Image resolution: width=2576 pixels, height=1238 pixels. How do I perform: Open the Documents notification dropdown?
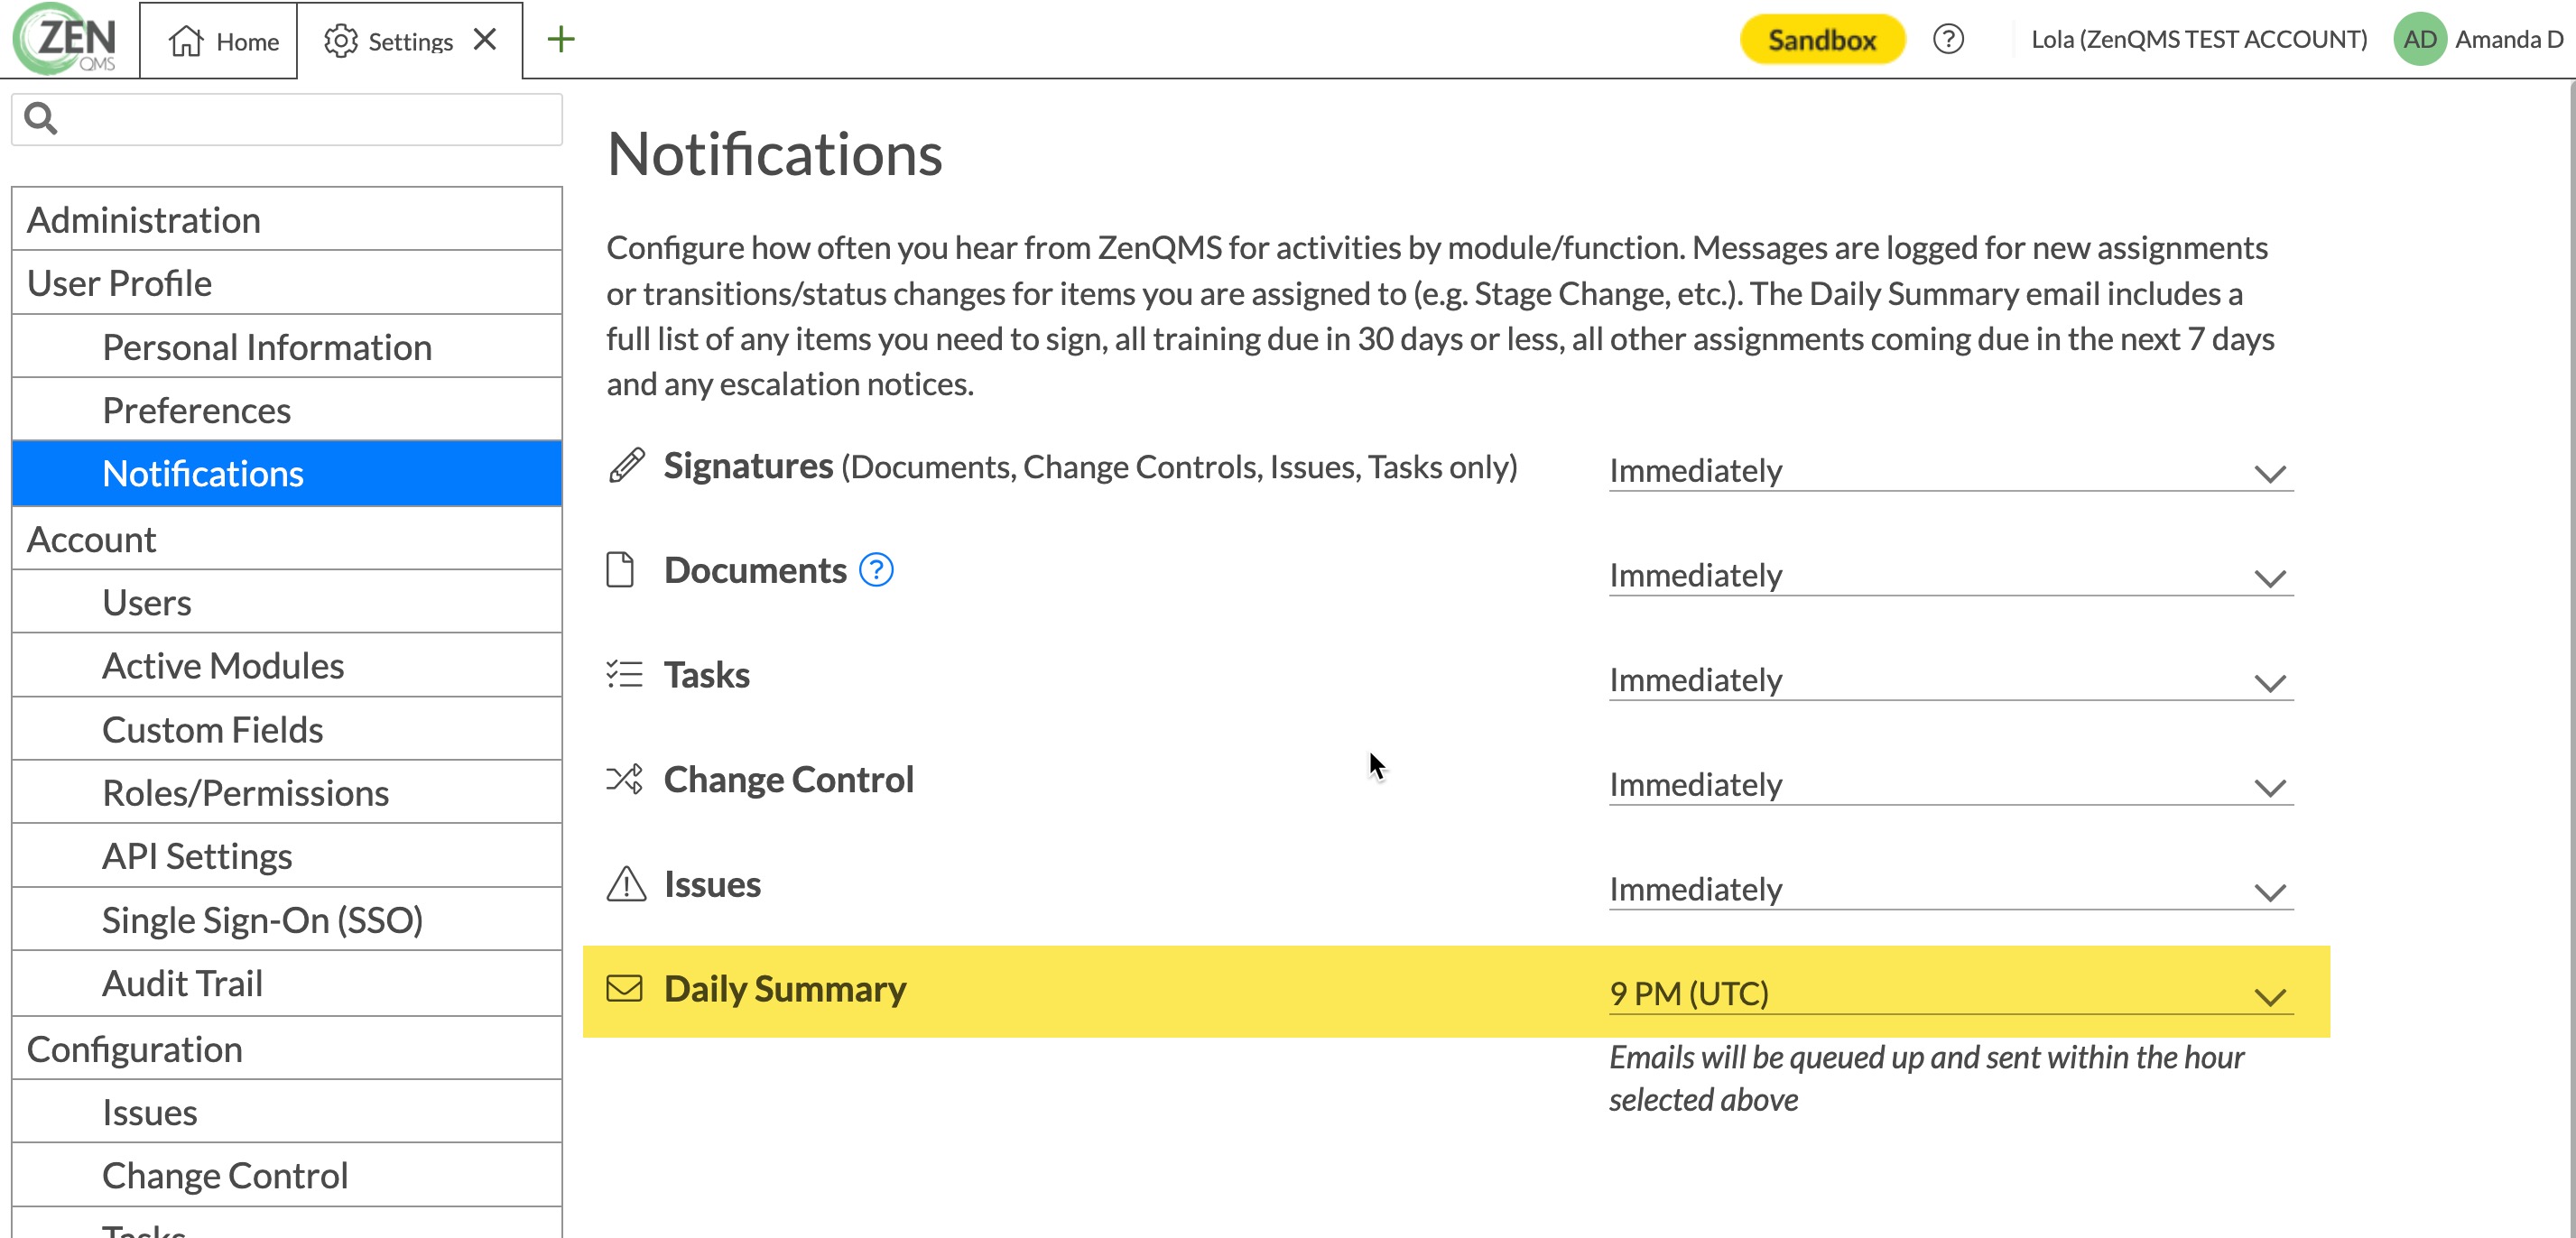(1949, 576)
